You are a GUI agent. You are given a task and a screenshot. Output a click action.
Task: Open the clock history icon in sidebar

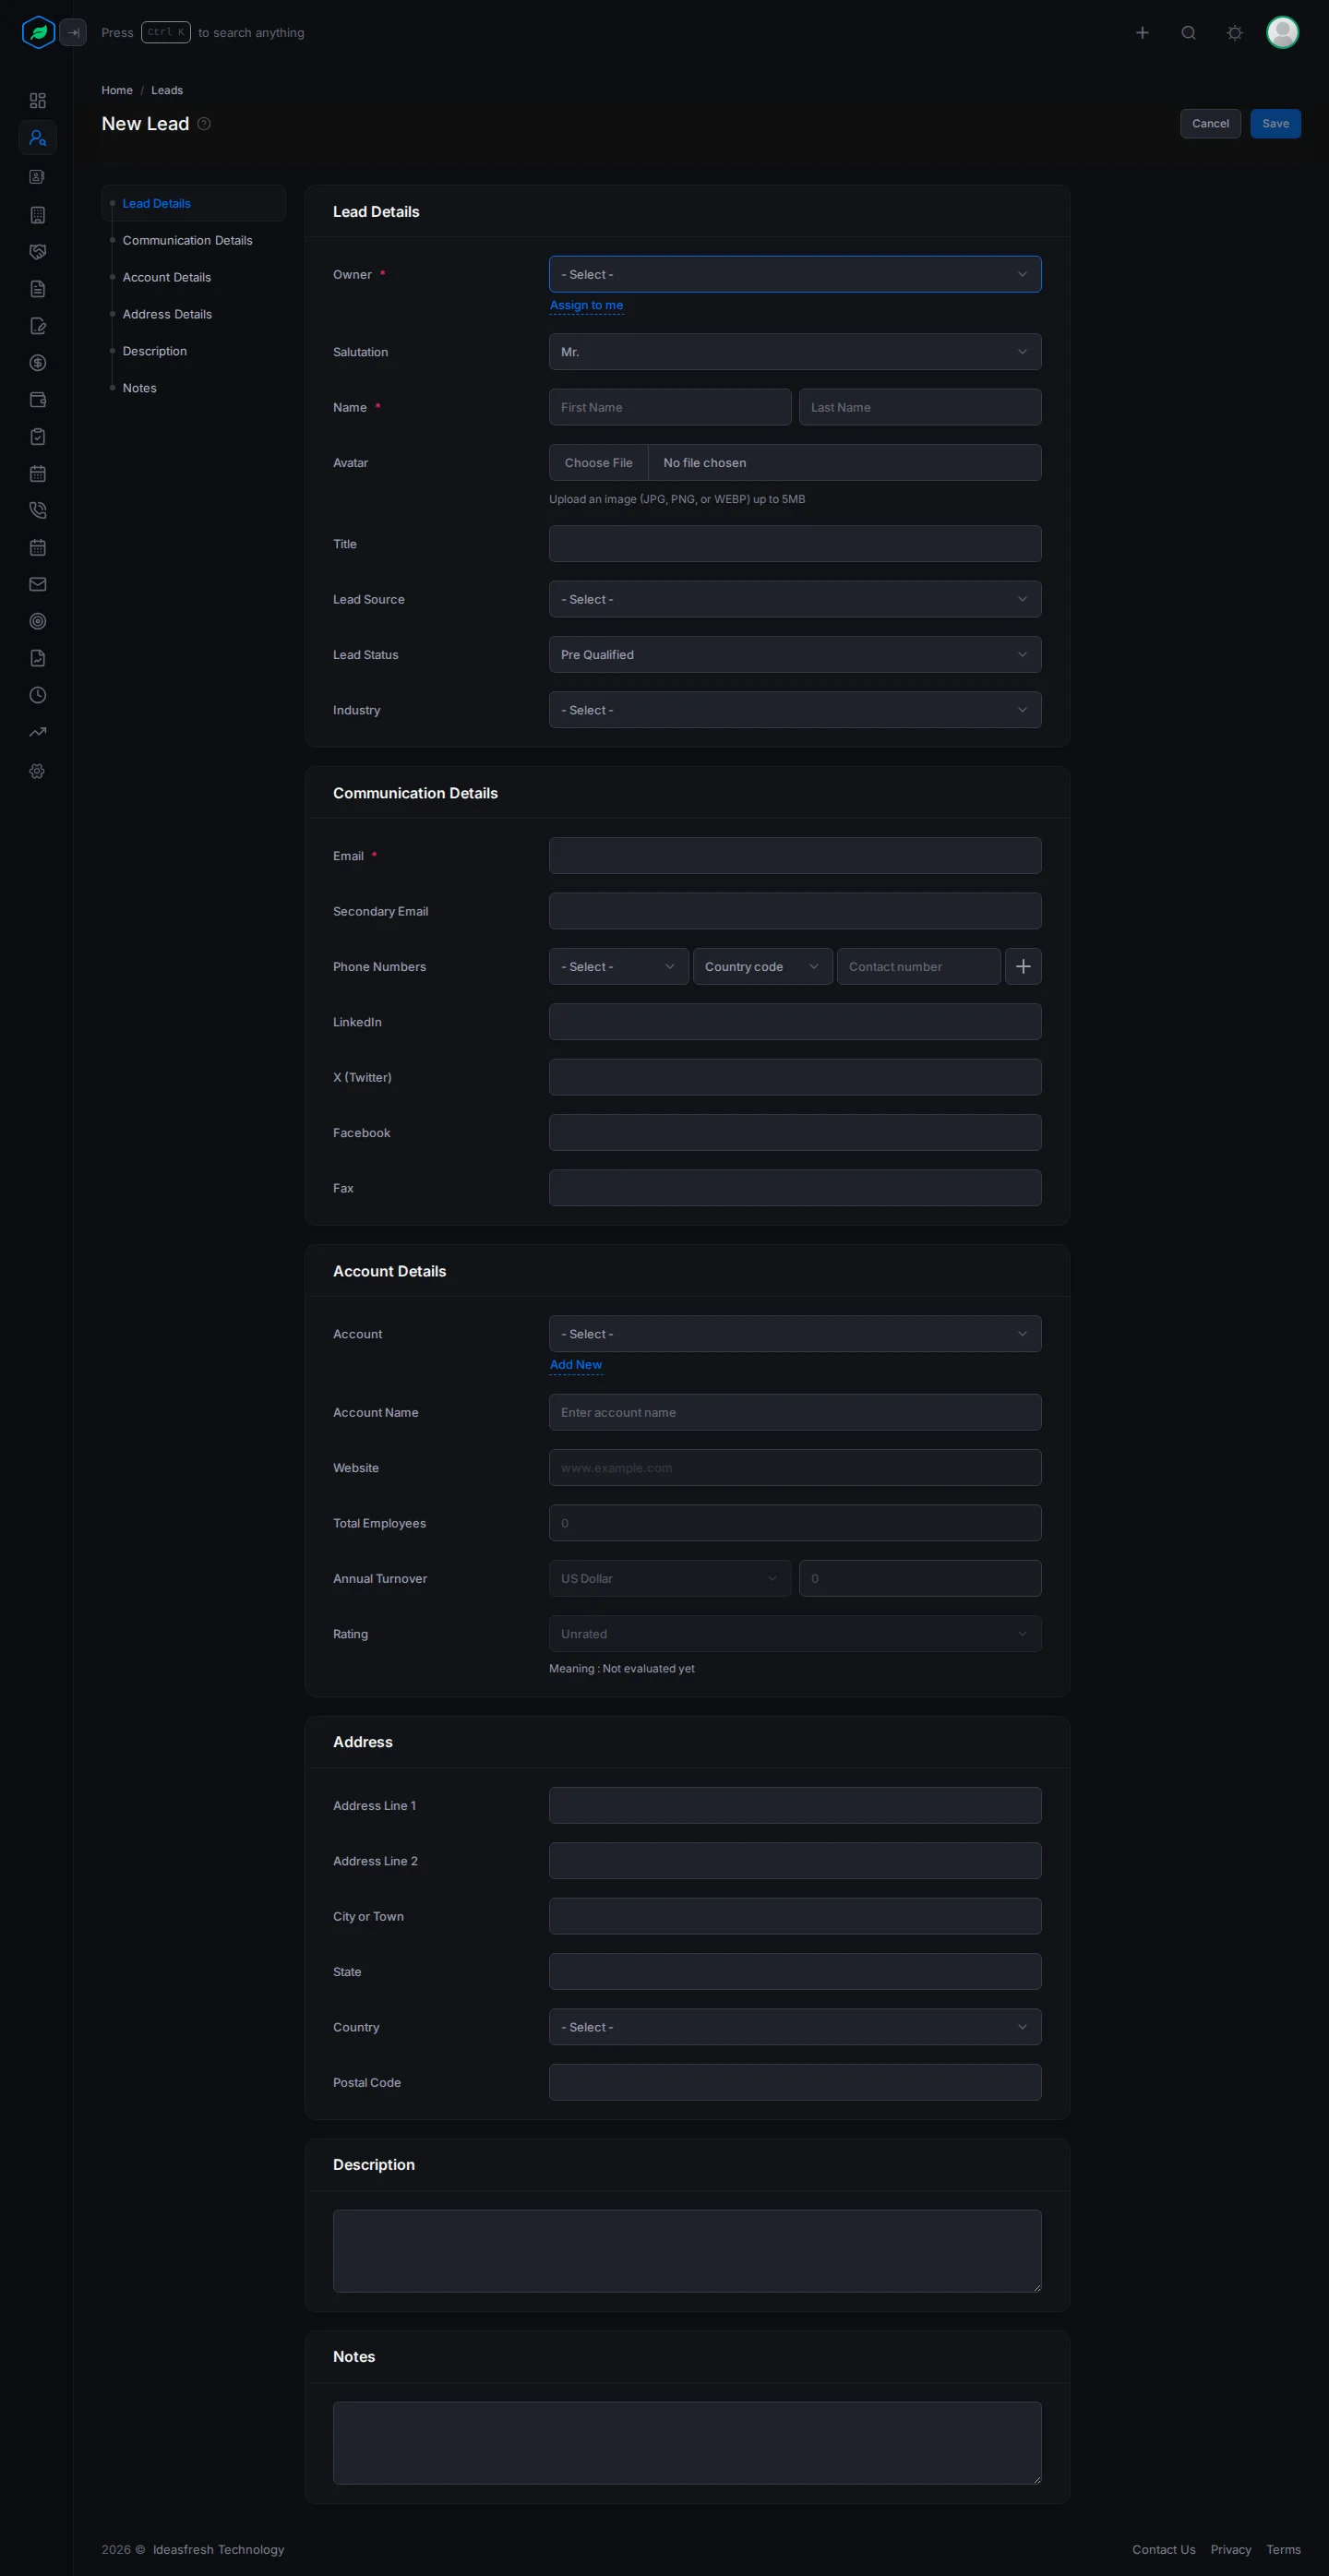(x=37, y=695)
